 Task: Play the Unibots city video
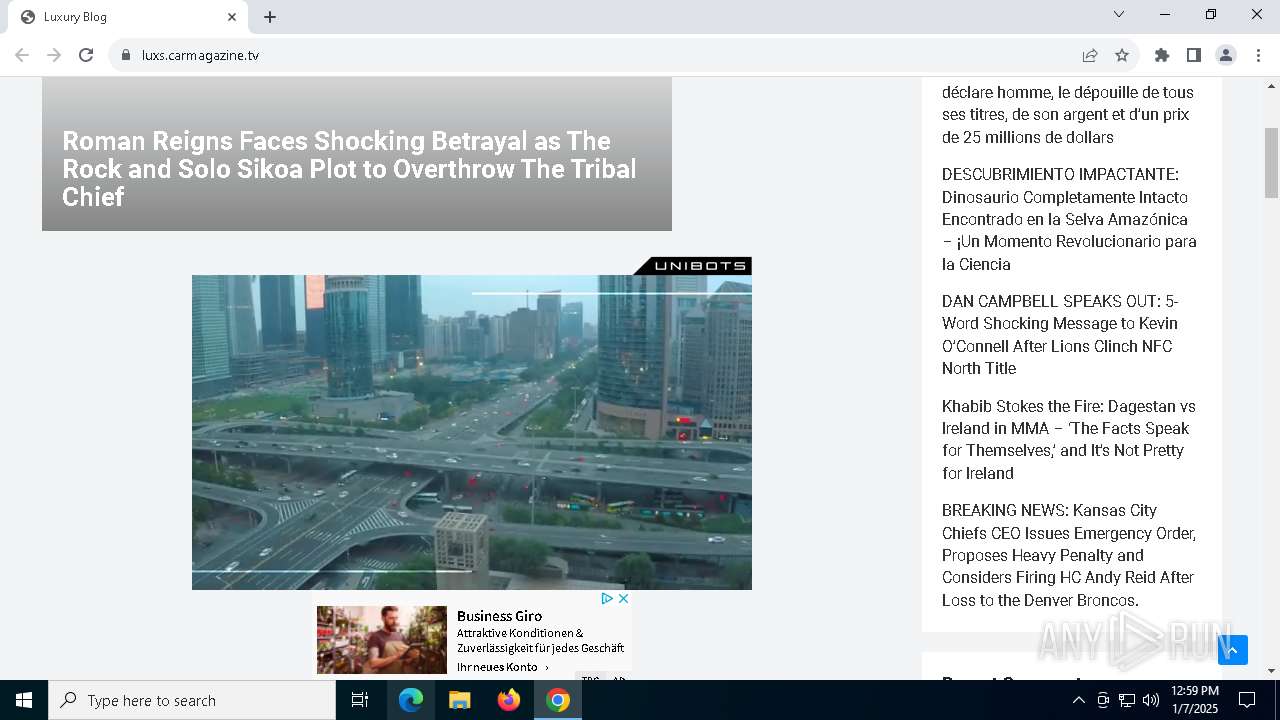[x=472, y=432]
